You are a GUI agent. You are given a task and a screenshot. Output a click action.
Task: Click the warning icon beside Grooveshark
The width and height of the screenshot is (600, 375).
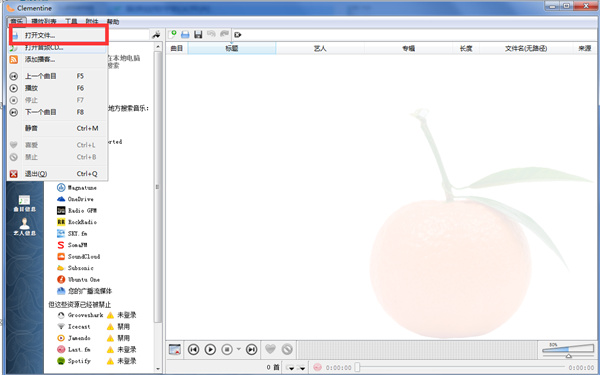point(110,315)
